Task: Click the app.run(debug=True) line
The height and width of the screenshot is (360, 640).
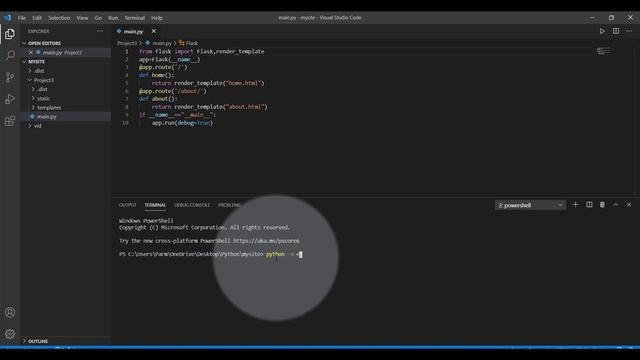Action: click(x=182, y=122)
